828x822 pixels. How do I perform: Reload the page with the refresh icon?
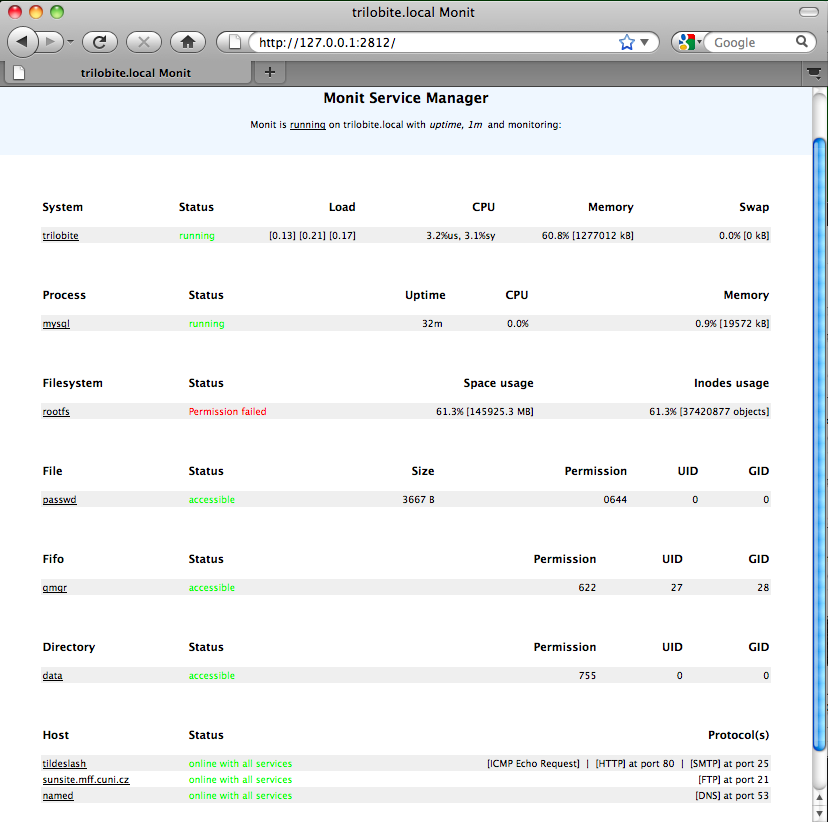100,42
